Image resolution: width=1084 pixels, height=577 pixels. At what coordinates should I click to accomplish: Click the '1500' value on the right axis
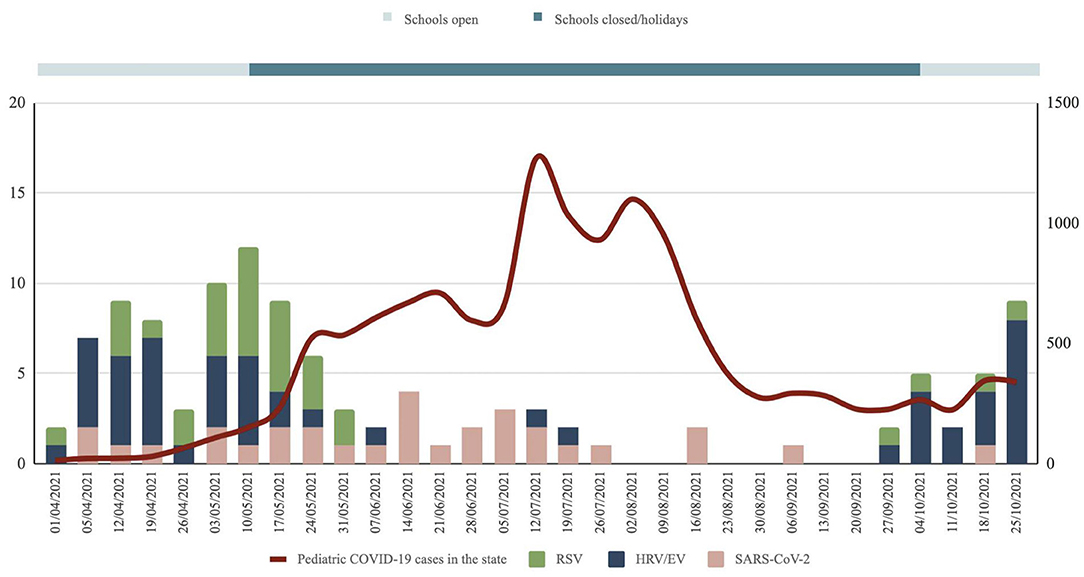click(1063, 103)
